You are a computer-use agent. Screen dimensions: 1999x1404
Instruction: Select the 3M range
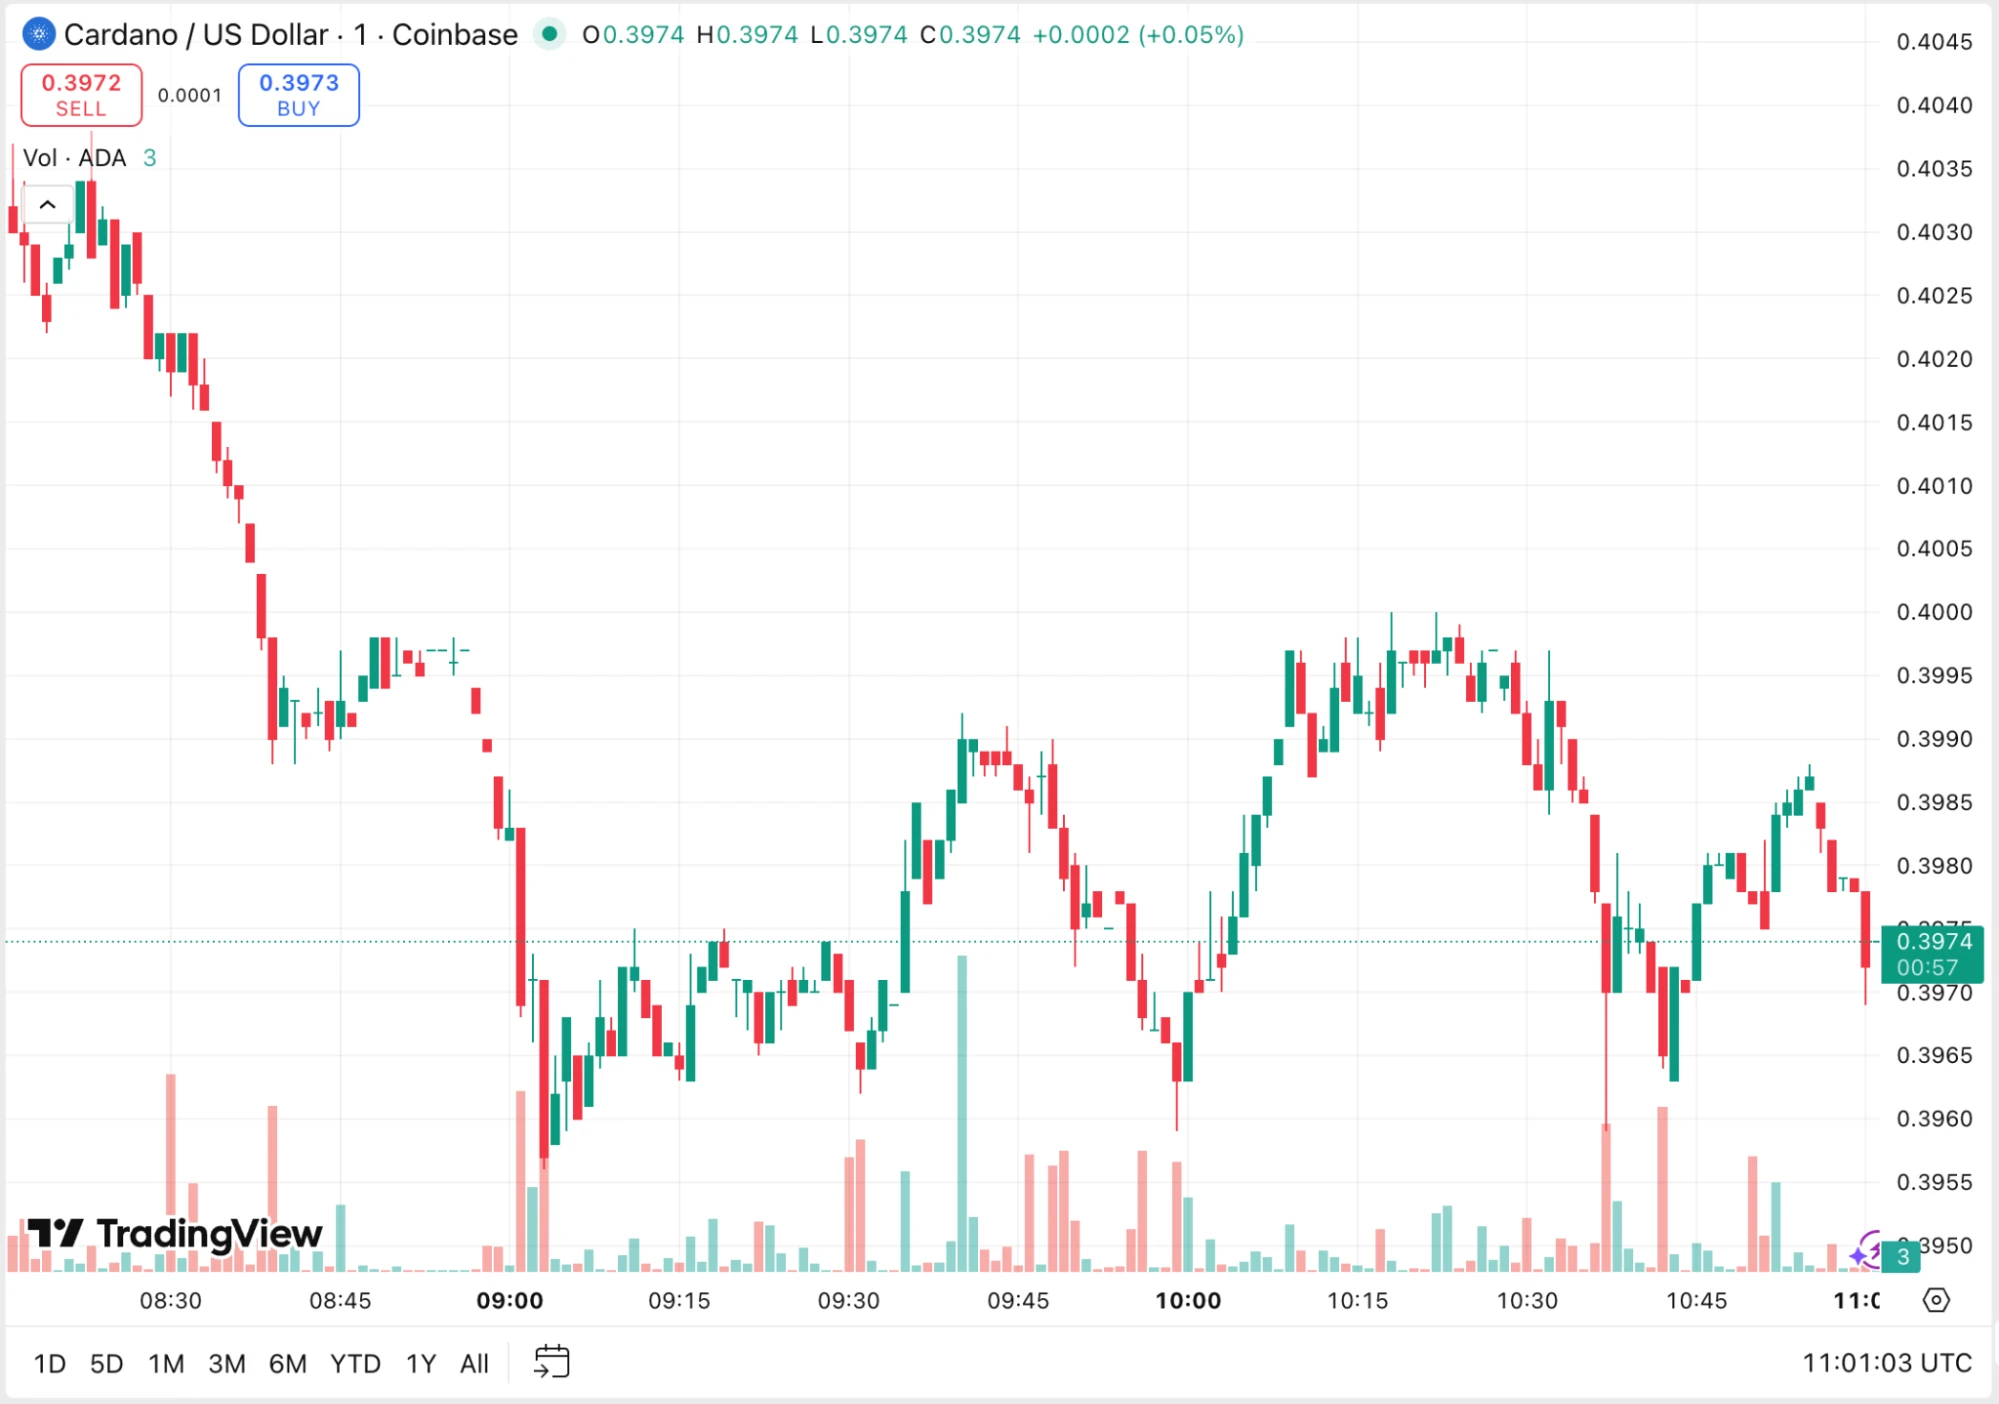[227, 1362]
